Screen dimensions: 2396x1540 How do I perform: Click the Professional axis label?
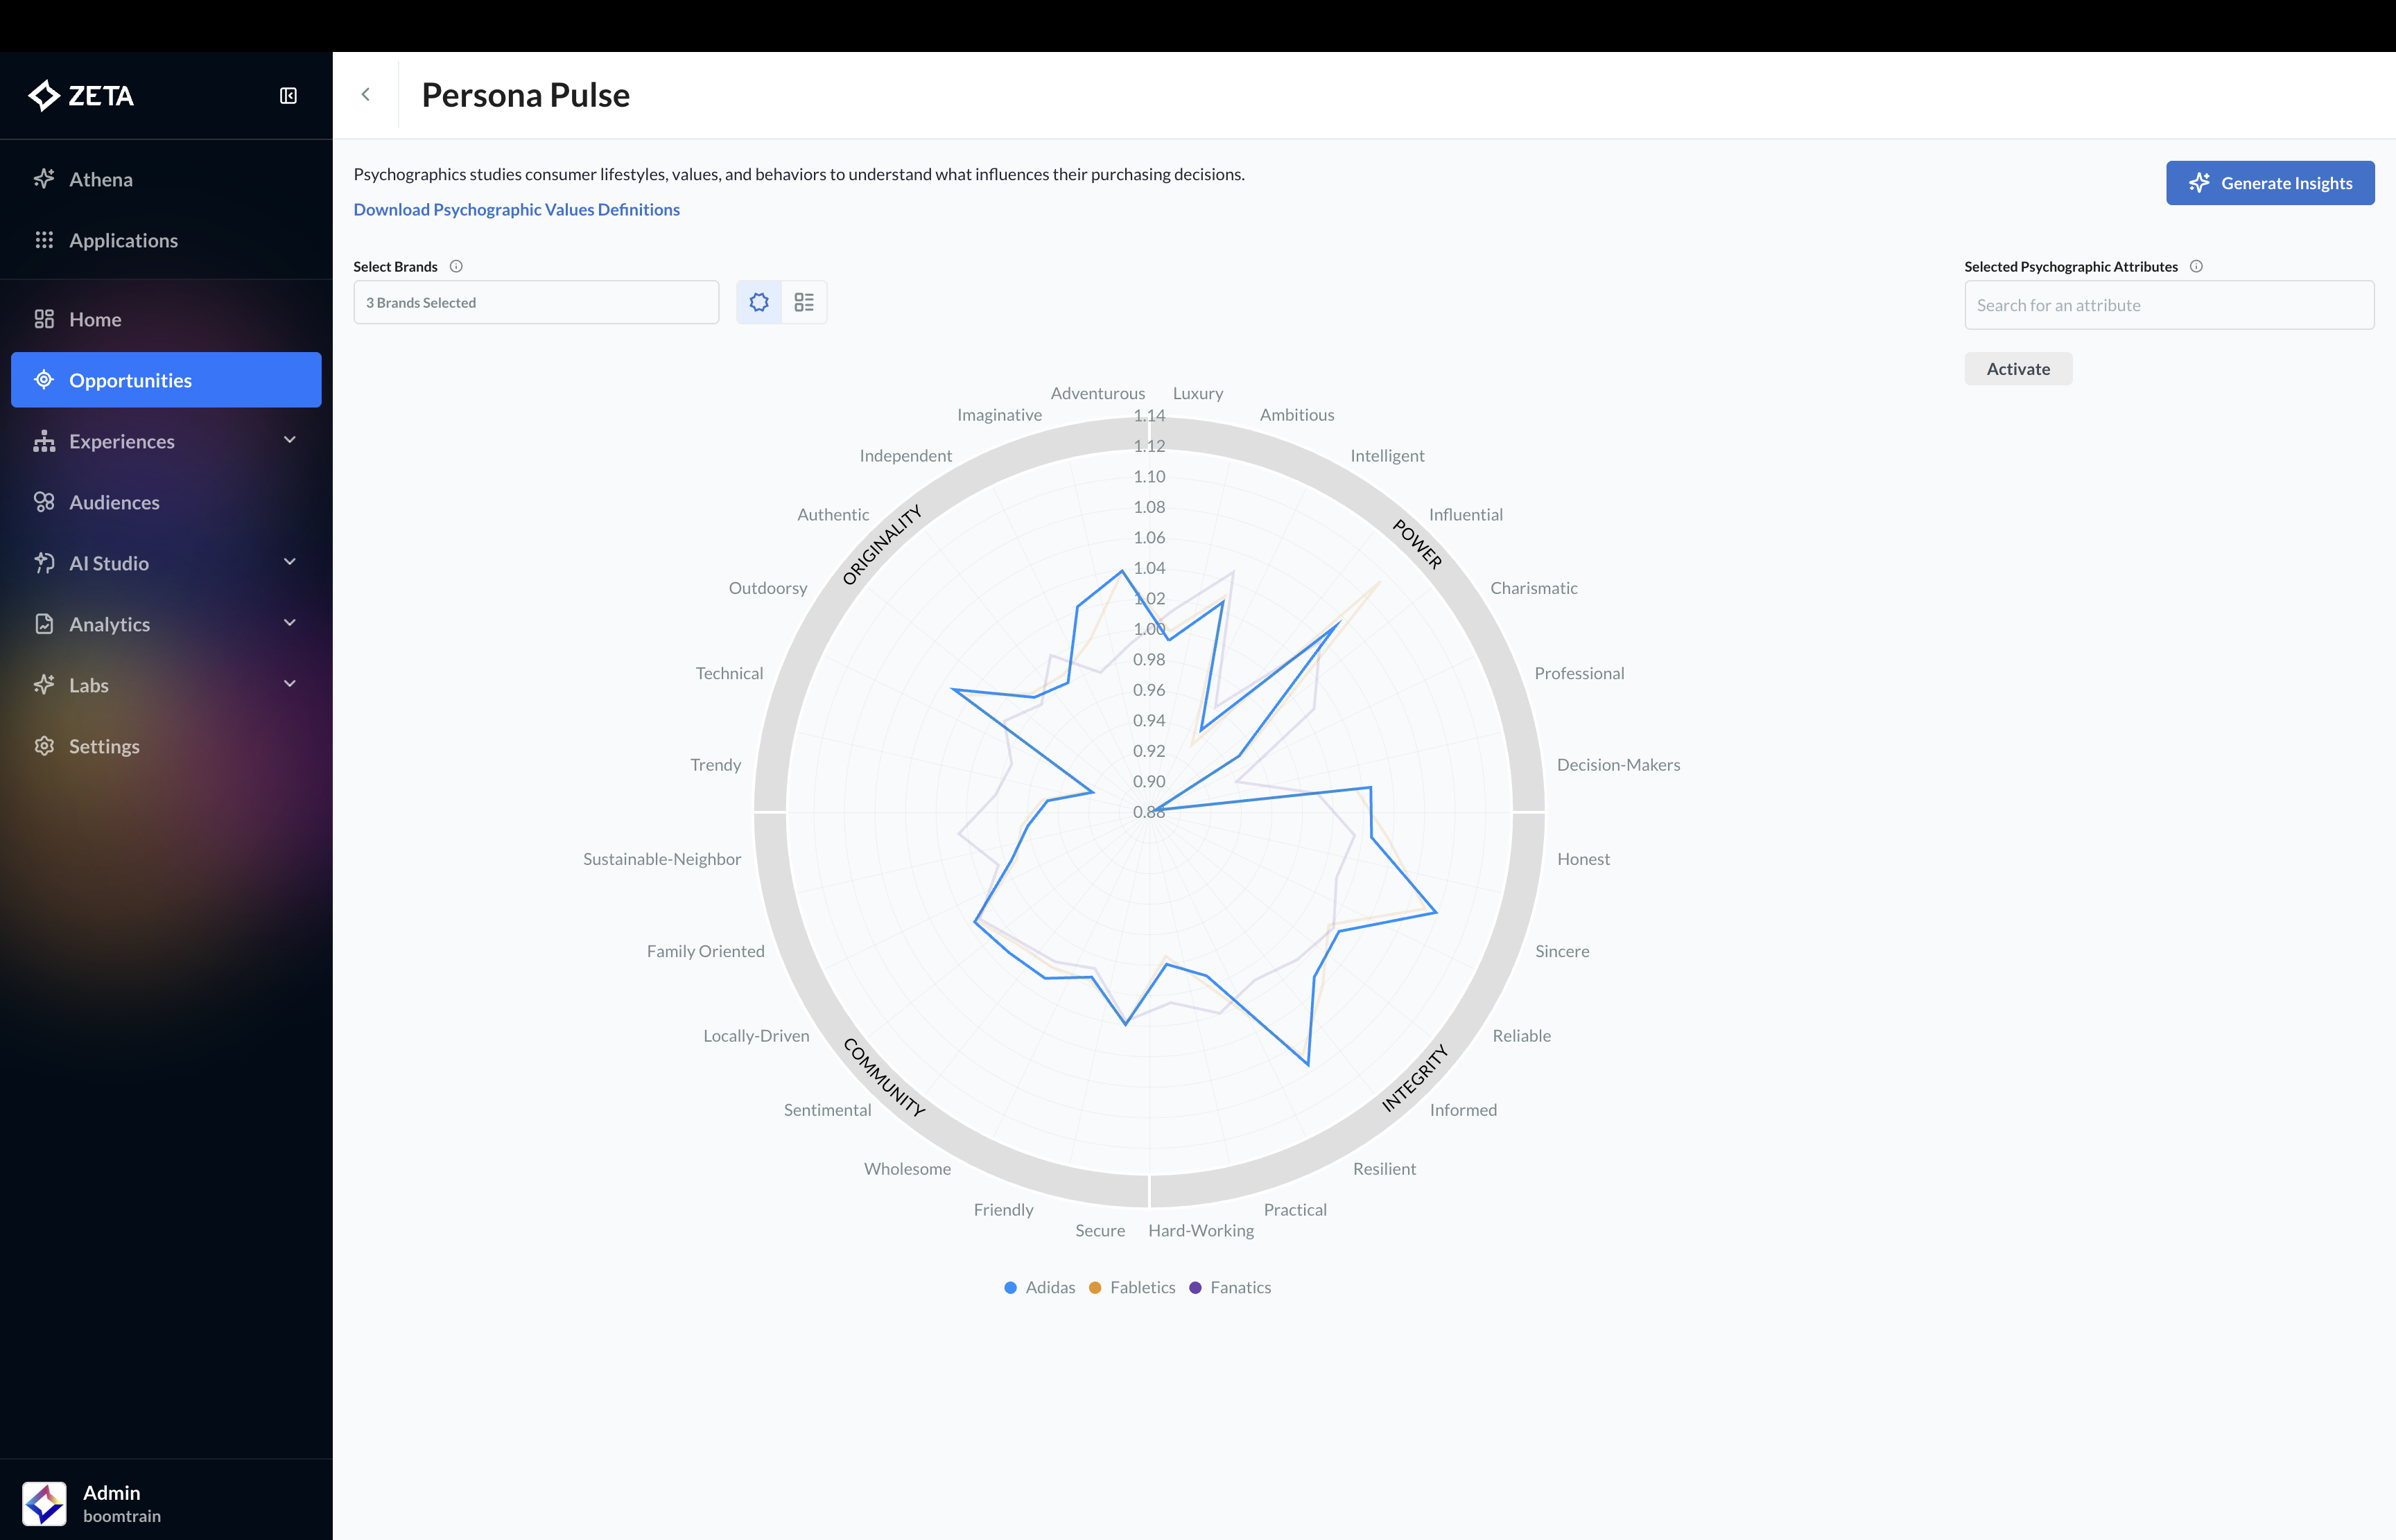coord(1579,674)
